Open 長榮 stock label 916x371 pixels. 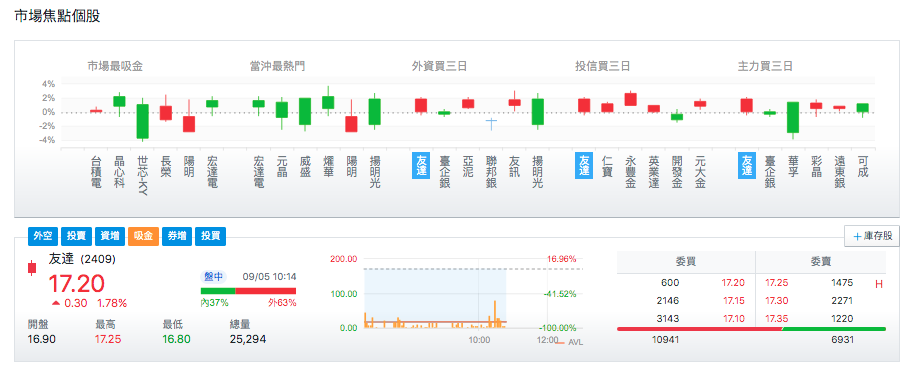pos(166,166)
